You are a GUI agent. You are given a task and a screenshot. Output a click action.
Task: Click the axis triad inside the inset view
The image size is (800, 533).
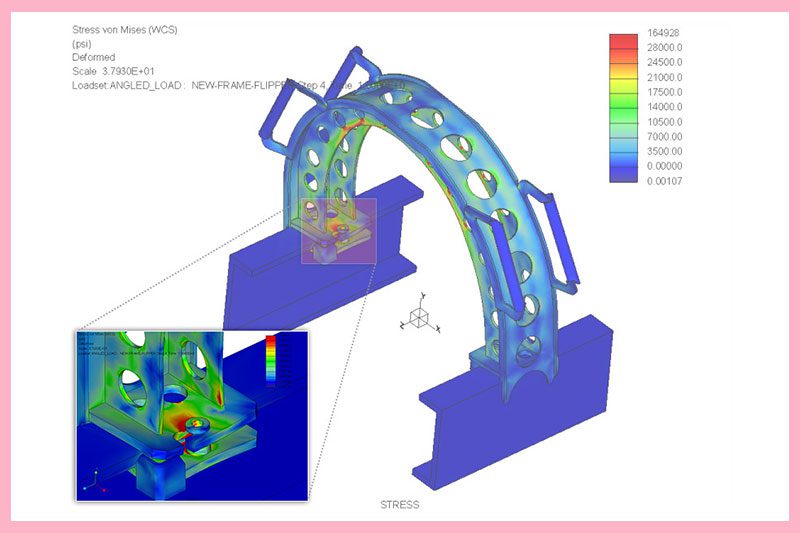(x=94, y=482)
